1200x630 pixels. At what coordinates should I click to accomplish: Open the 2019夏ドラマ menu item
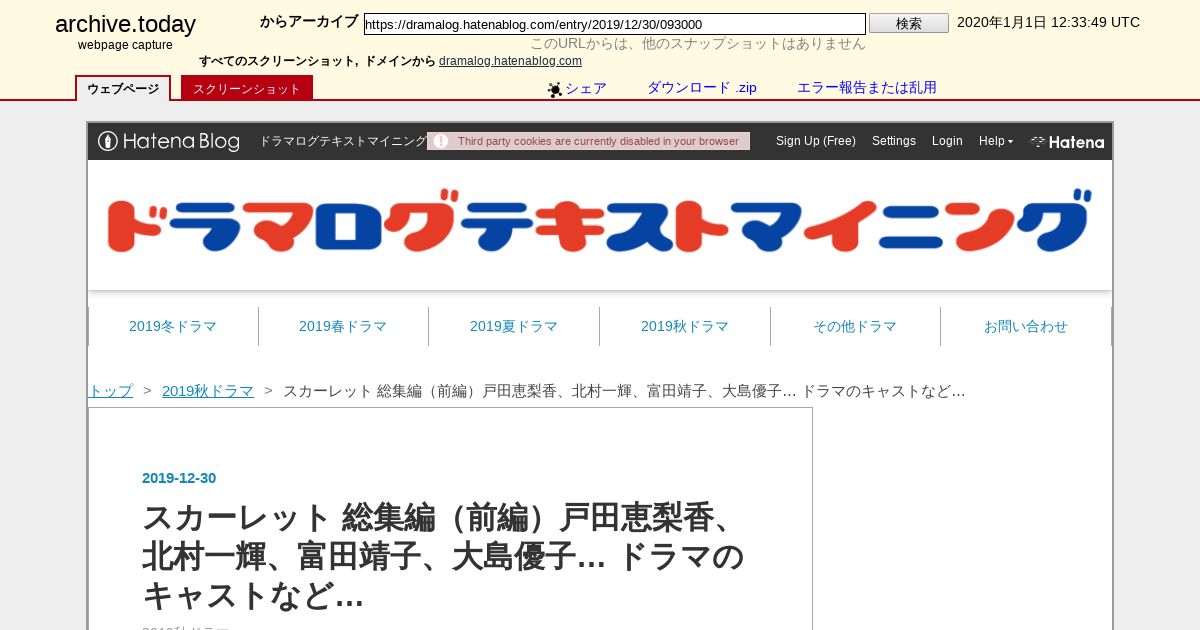514,326
